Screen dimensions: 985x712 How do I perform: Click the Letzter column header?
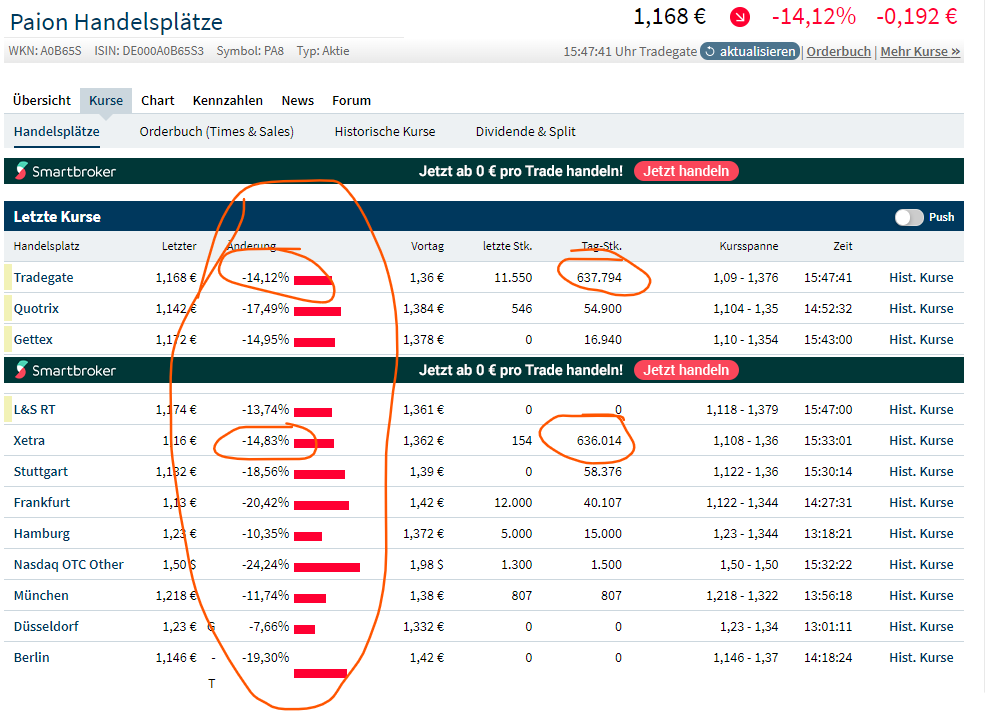[179, 246]
